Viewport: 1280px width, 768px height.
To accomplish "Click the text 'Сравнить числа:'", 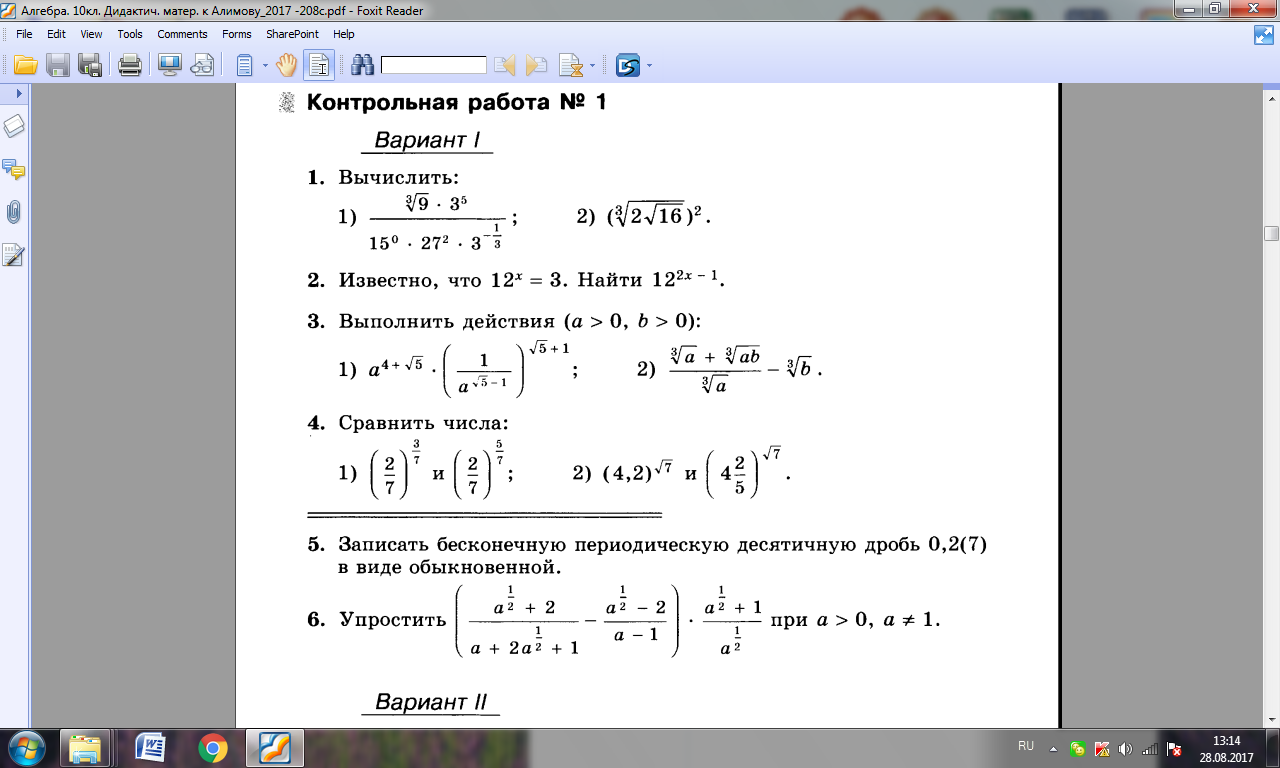I will point(423,423).
